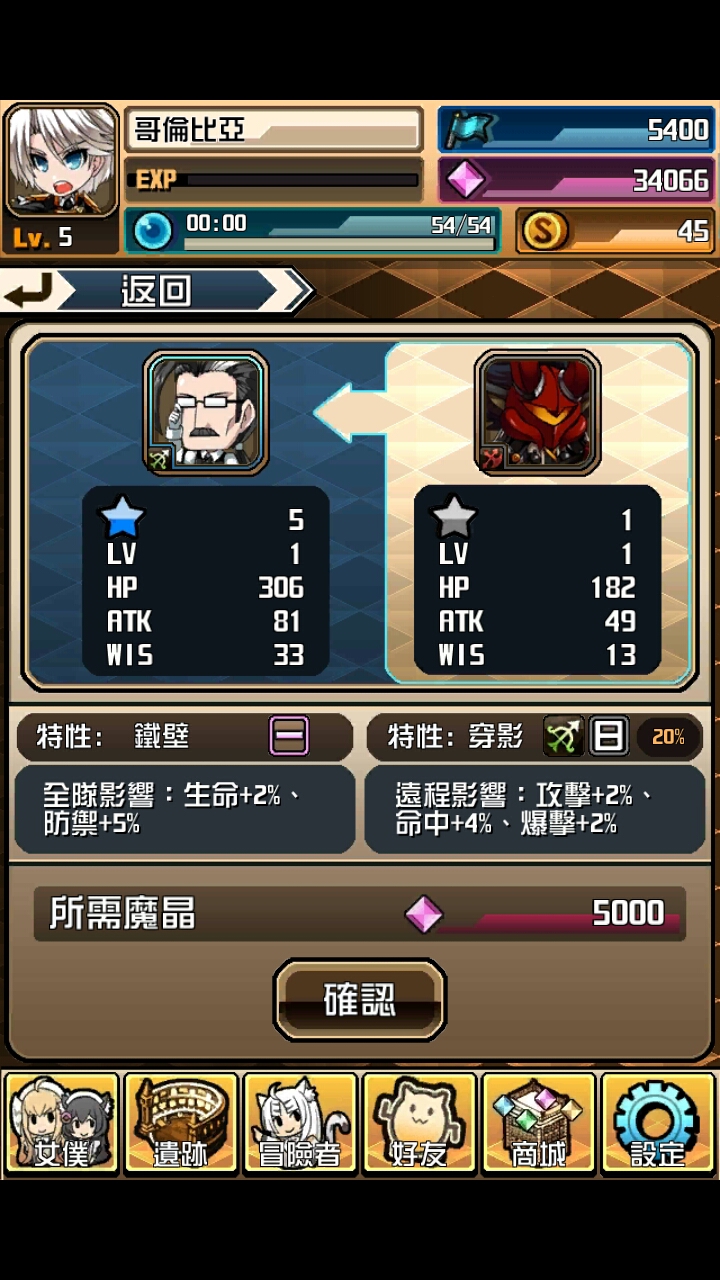Open the 設定 settings gear icon
This screenshot has width=720, height=1280.
[x=657, y=1123]
